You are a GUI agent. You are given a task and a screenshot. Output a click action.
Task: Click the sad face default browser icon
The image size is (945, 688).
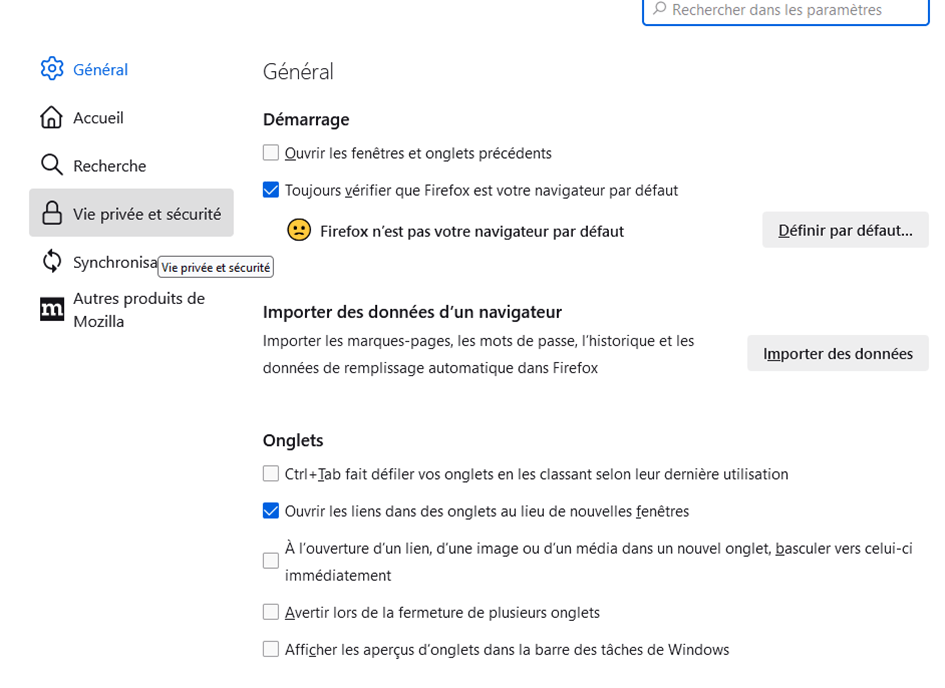[298, 231]
